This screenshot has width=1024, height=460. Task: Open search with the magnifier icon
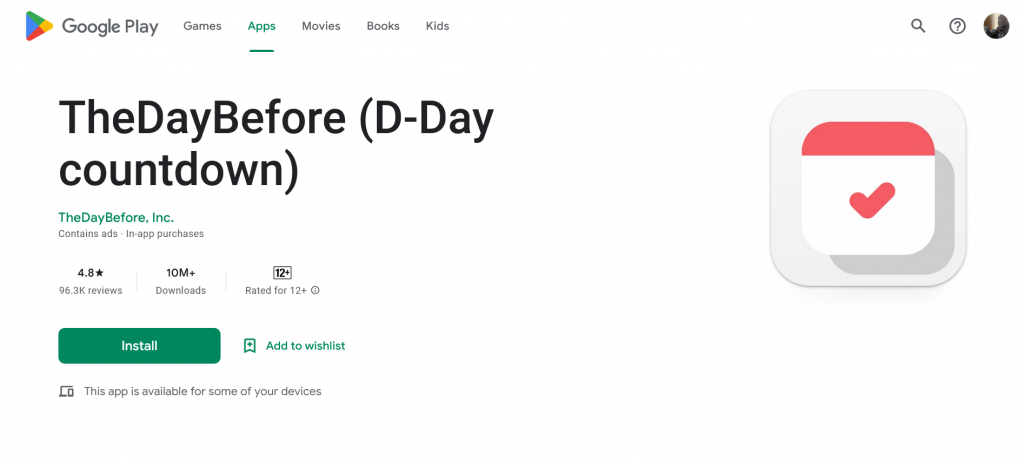[918, 26]
